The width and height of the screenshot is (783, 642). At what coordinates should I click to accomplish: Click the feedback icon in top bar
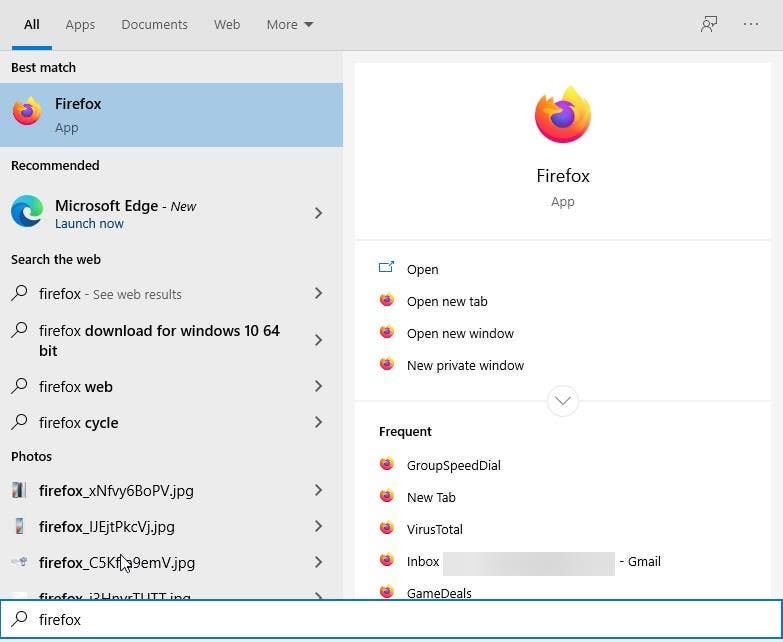pyautogui.click(x=709, y=24)
